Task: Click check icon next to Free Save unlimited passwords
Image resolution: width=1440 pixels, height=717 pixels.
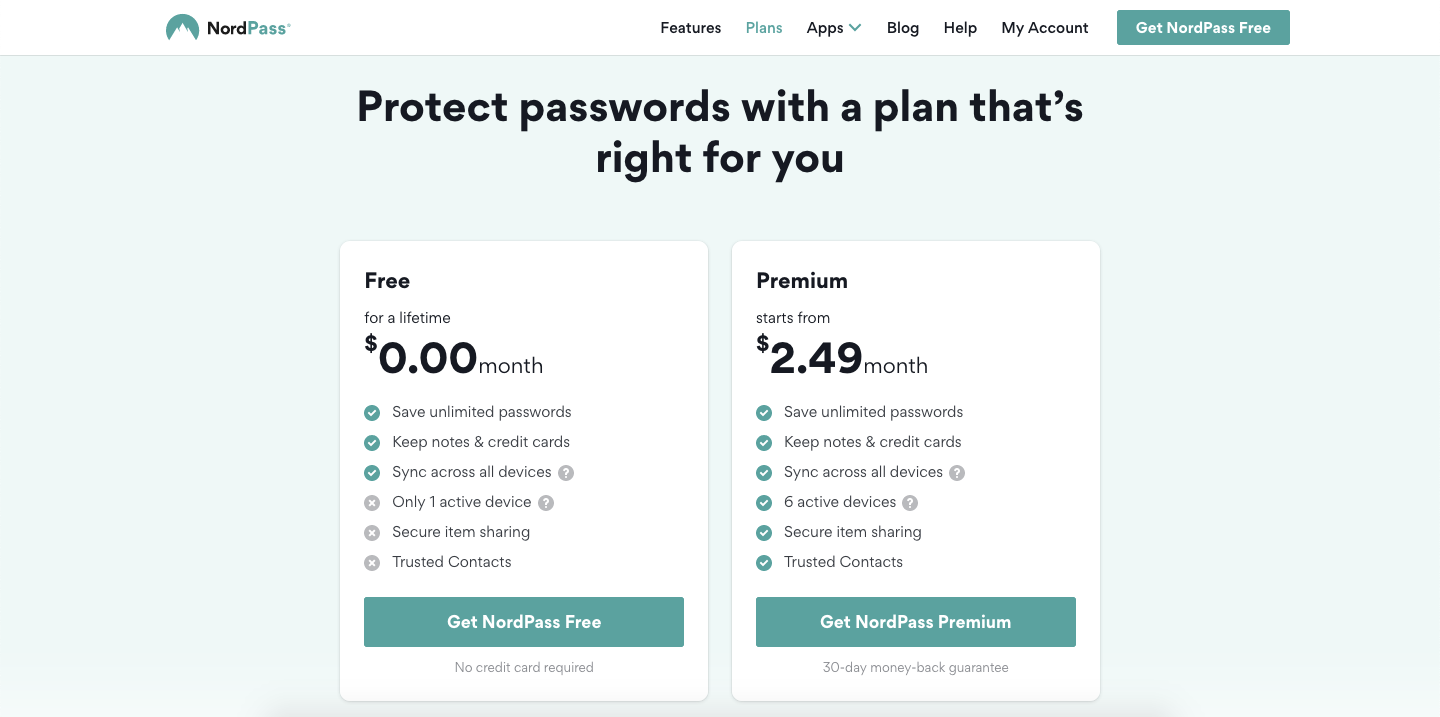Action: point(372,413)
